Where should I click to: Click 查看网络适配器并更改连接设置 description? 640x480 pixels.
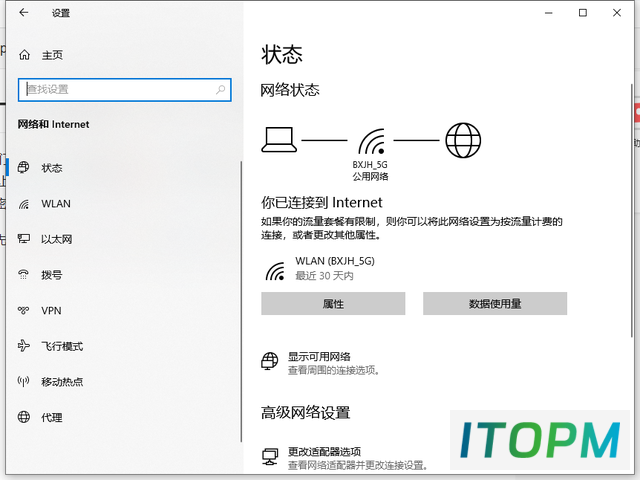[x=358, y=465]
